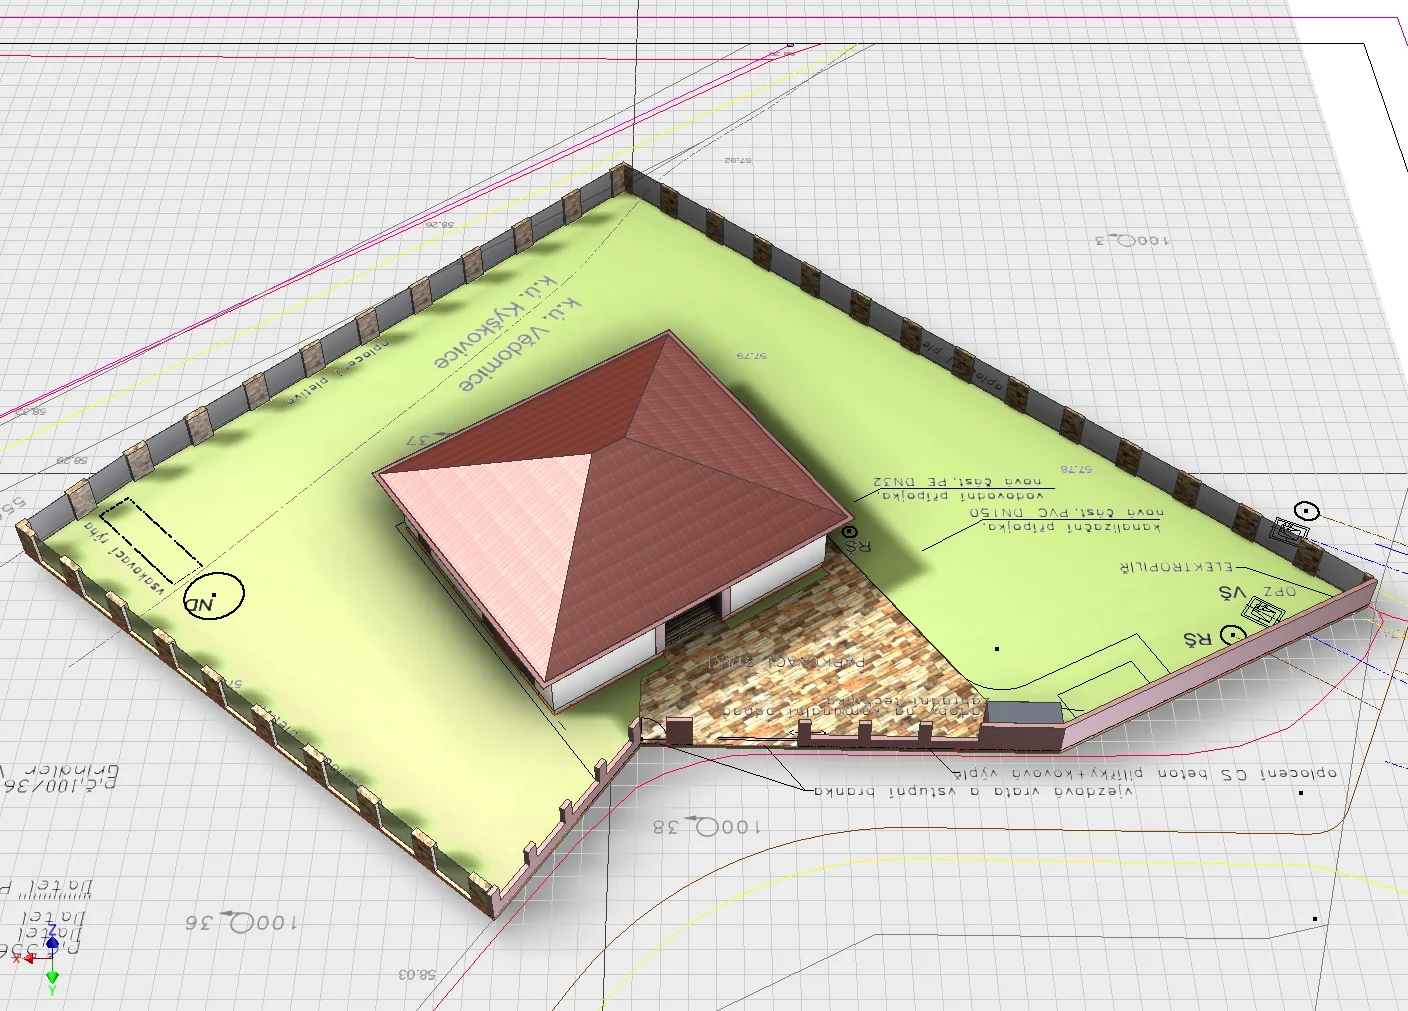This screenshot has width=1408, height=1011.
Task: Click the ELEKTROPILÍŘ annotation text
Action: click(1176, 567)
